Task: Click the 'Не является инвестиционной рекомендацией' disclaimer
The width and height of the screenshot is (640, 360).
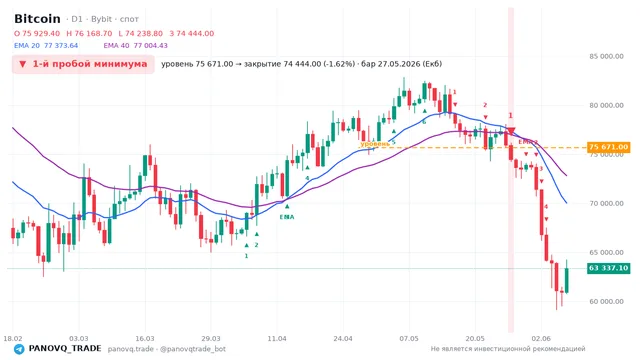Action: click(x=508, y=349)
